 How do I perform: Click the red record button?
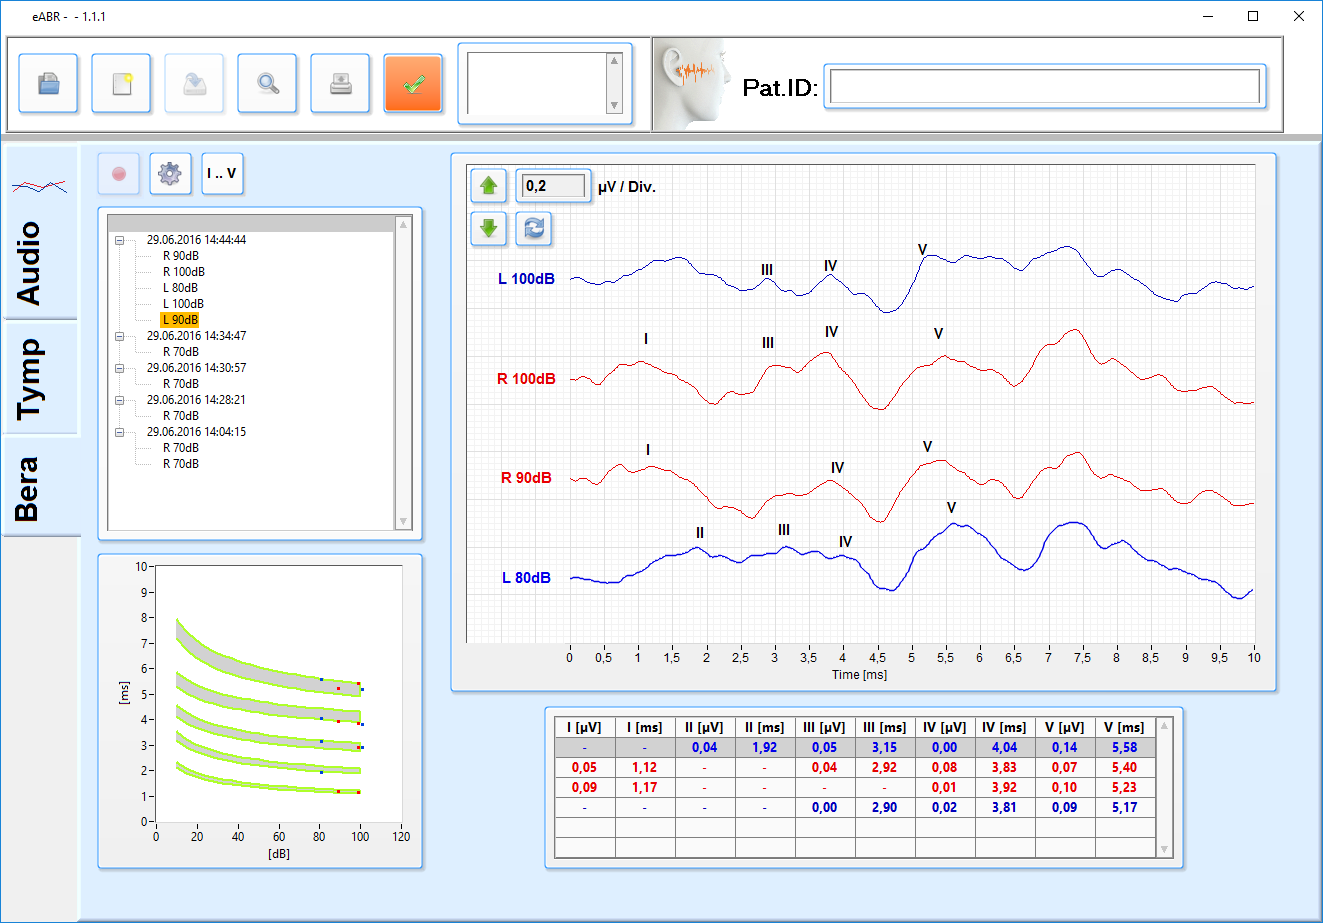pyautogui.click(x=119, y=174)
